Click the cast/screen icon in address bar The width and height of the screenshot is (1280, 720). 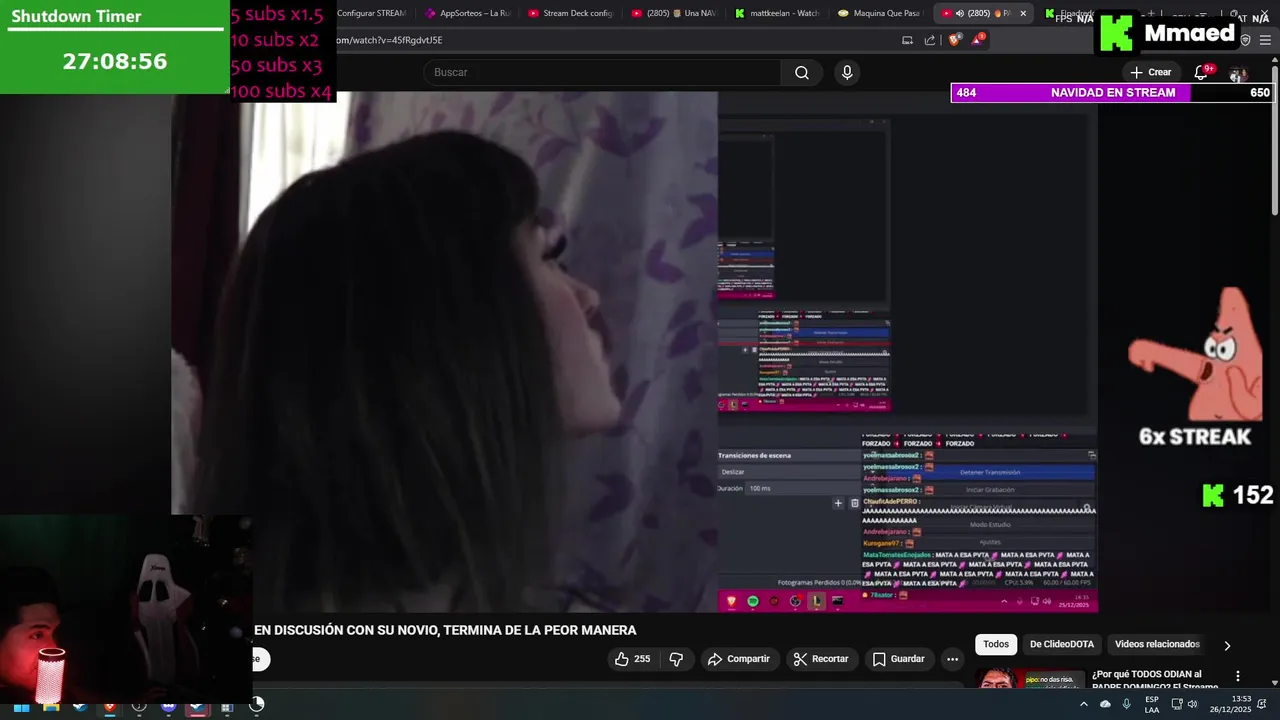(907, 40)
